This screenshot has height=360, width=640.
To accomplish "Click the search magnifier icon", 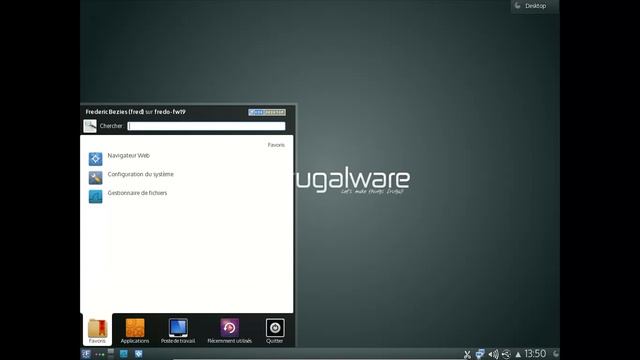I will point(90,126).
